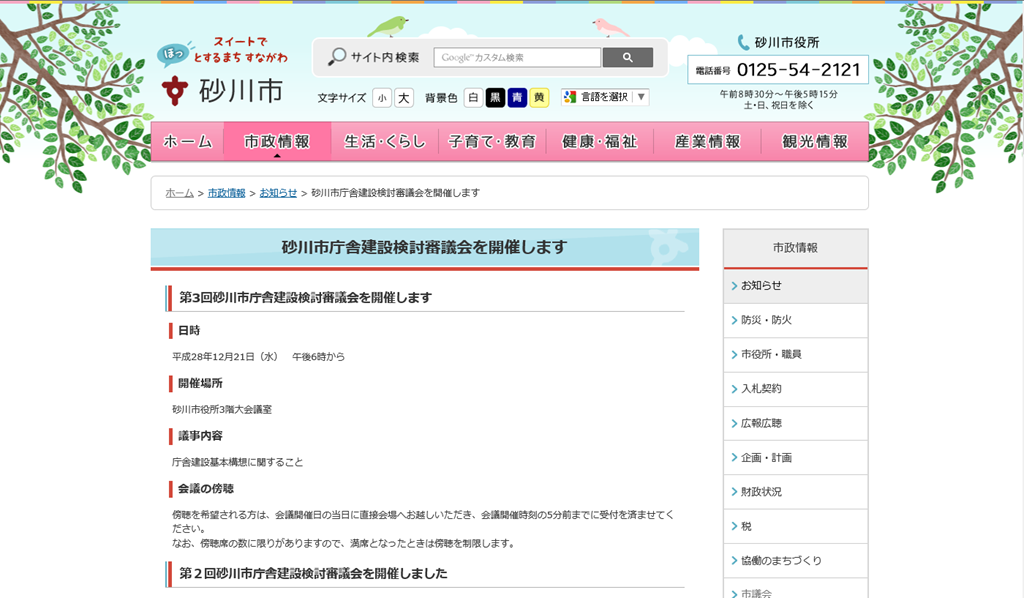Choose the yellow (黄) background color swatch
1024x598 pixels.
tap(539, 98)
